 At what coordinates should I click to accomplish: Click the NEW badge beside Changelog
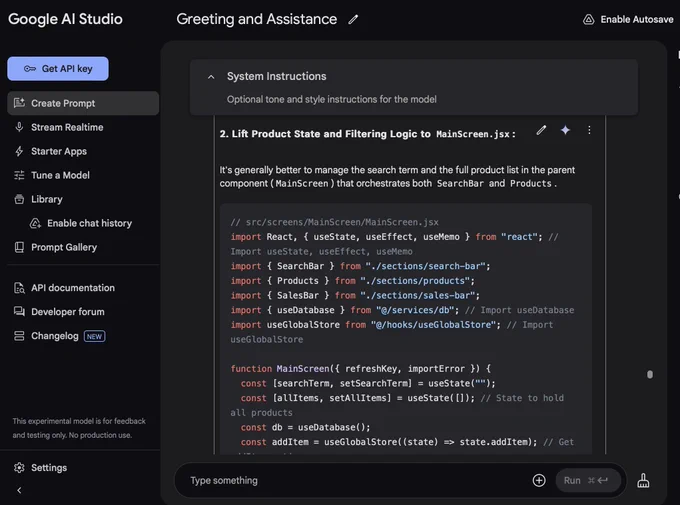94,336
